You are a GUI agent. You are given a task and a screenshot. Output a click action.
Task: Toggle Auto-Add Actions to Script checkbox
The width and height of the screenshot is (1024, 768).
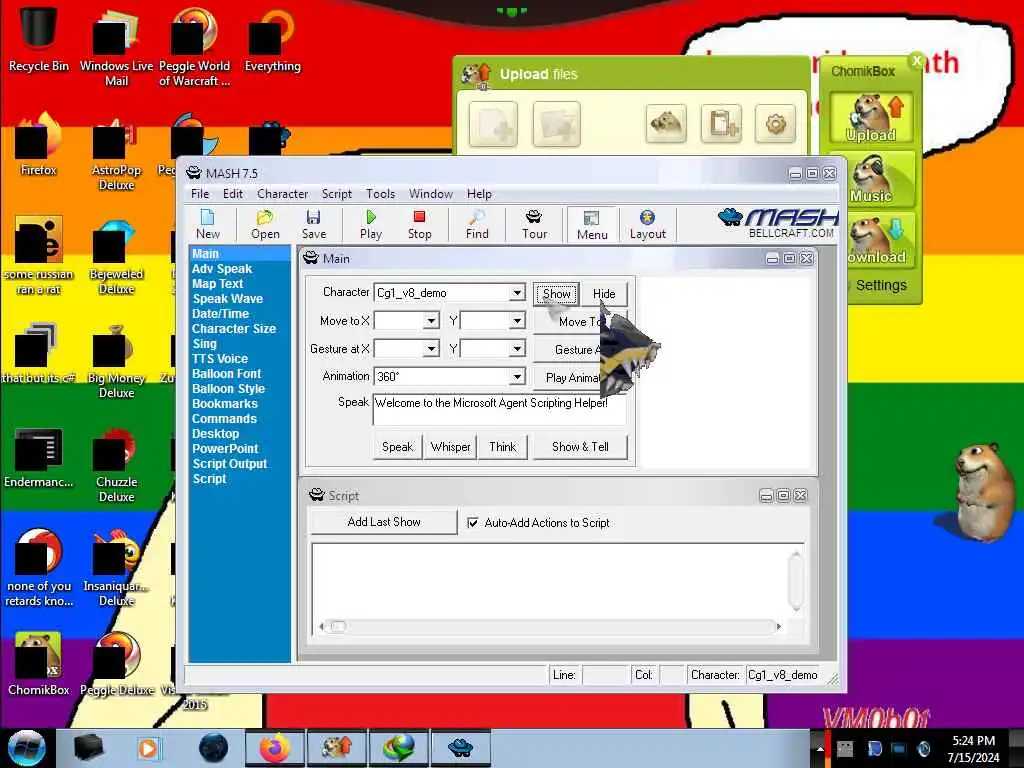[472, 522]
